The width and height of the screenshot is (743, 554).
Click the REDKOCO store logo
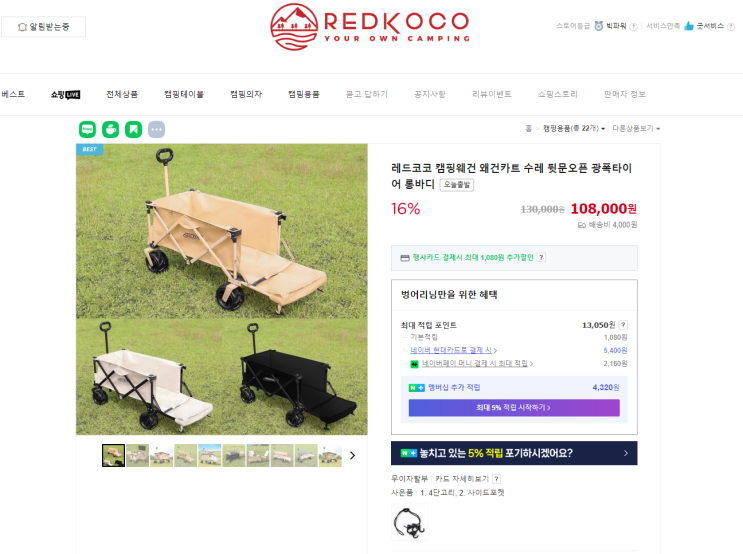(370, 27)
